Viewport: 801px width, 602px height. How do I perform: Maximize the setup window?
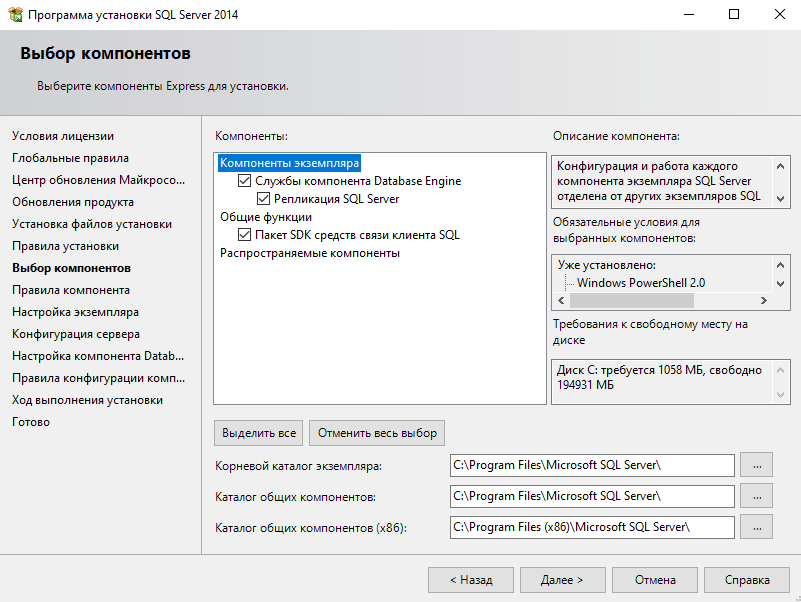point(734,14)
